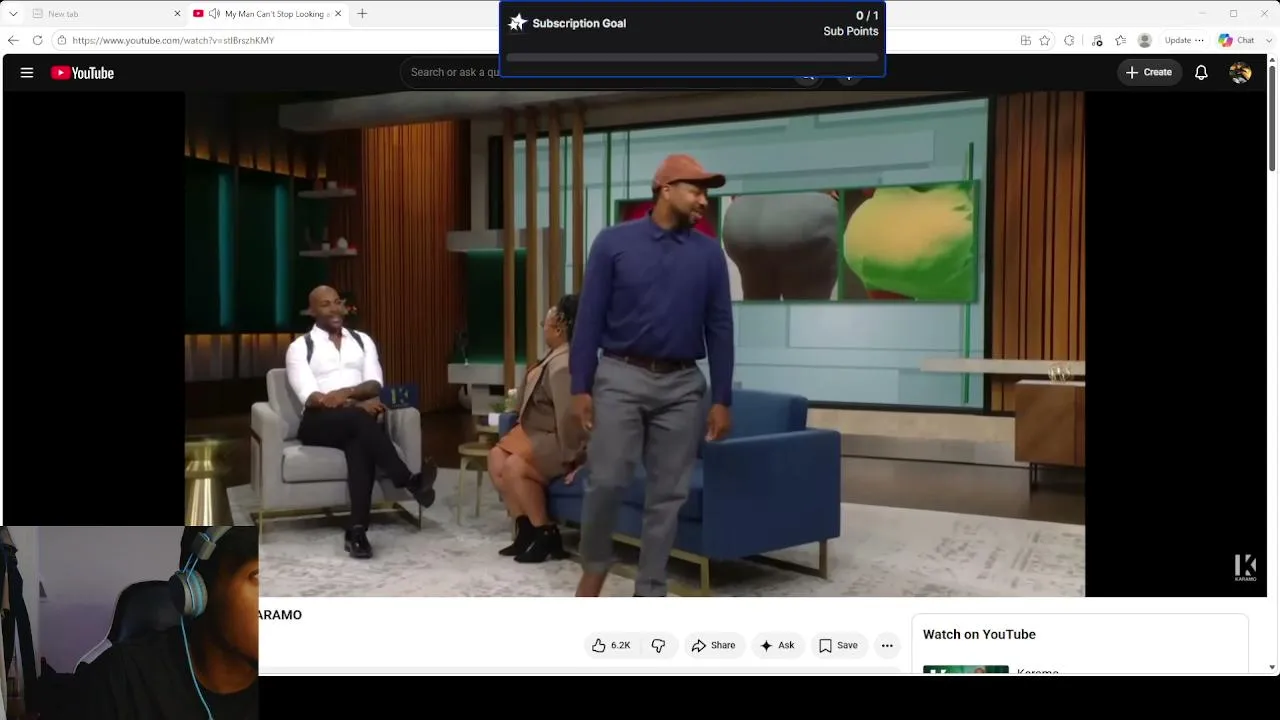Switch to the New tab tab
This screenshot has height=720, width=1280.
[x=105, y=14]
